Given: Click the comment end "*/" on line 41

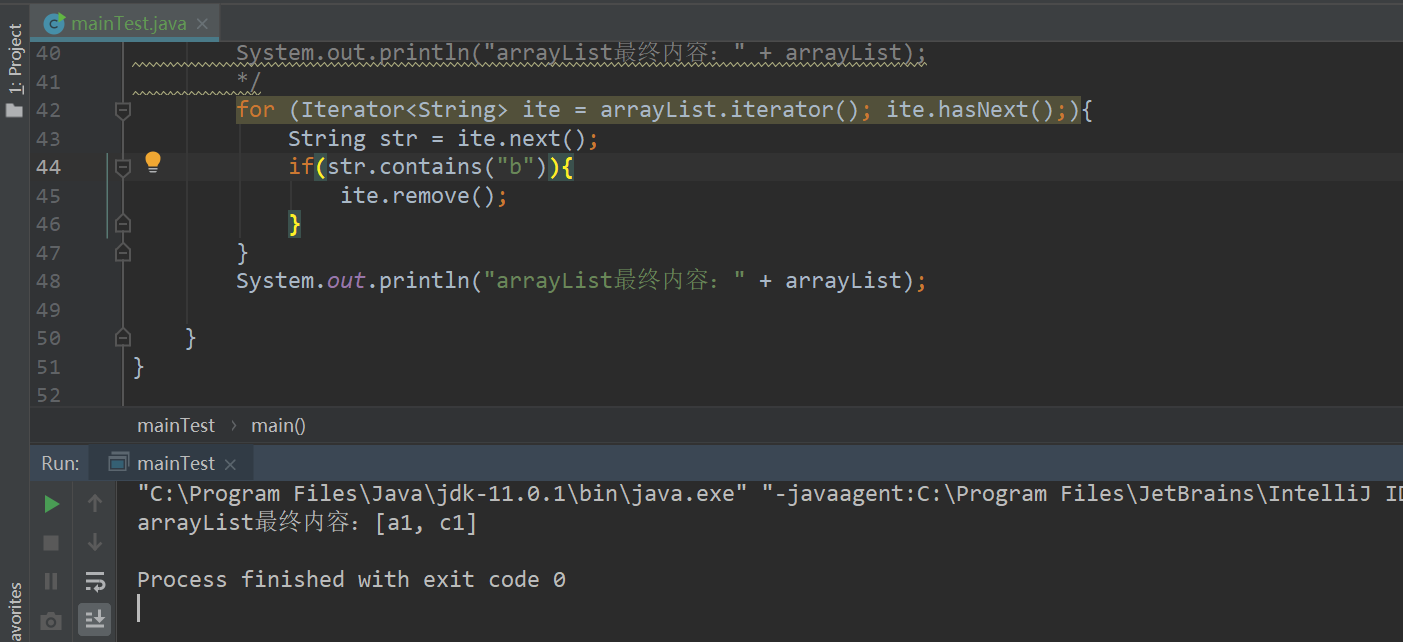Looking at the screenshot, I should click(249, 81).
